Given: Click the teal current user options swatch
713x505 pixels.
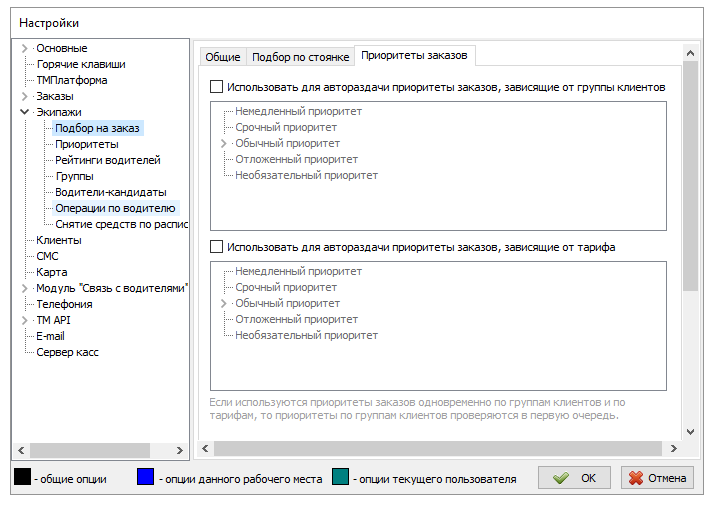Looking at the screenshot, I should (x=341, y=478).
